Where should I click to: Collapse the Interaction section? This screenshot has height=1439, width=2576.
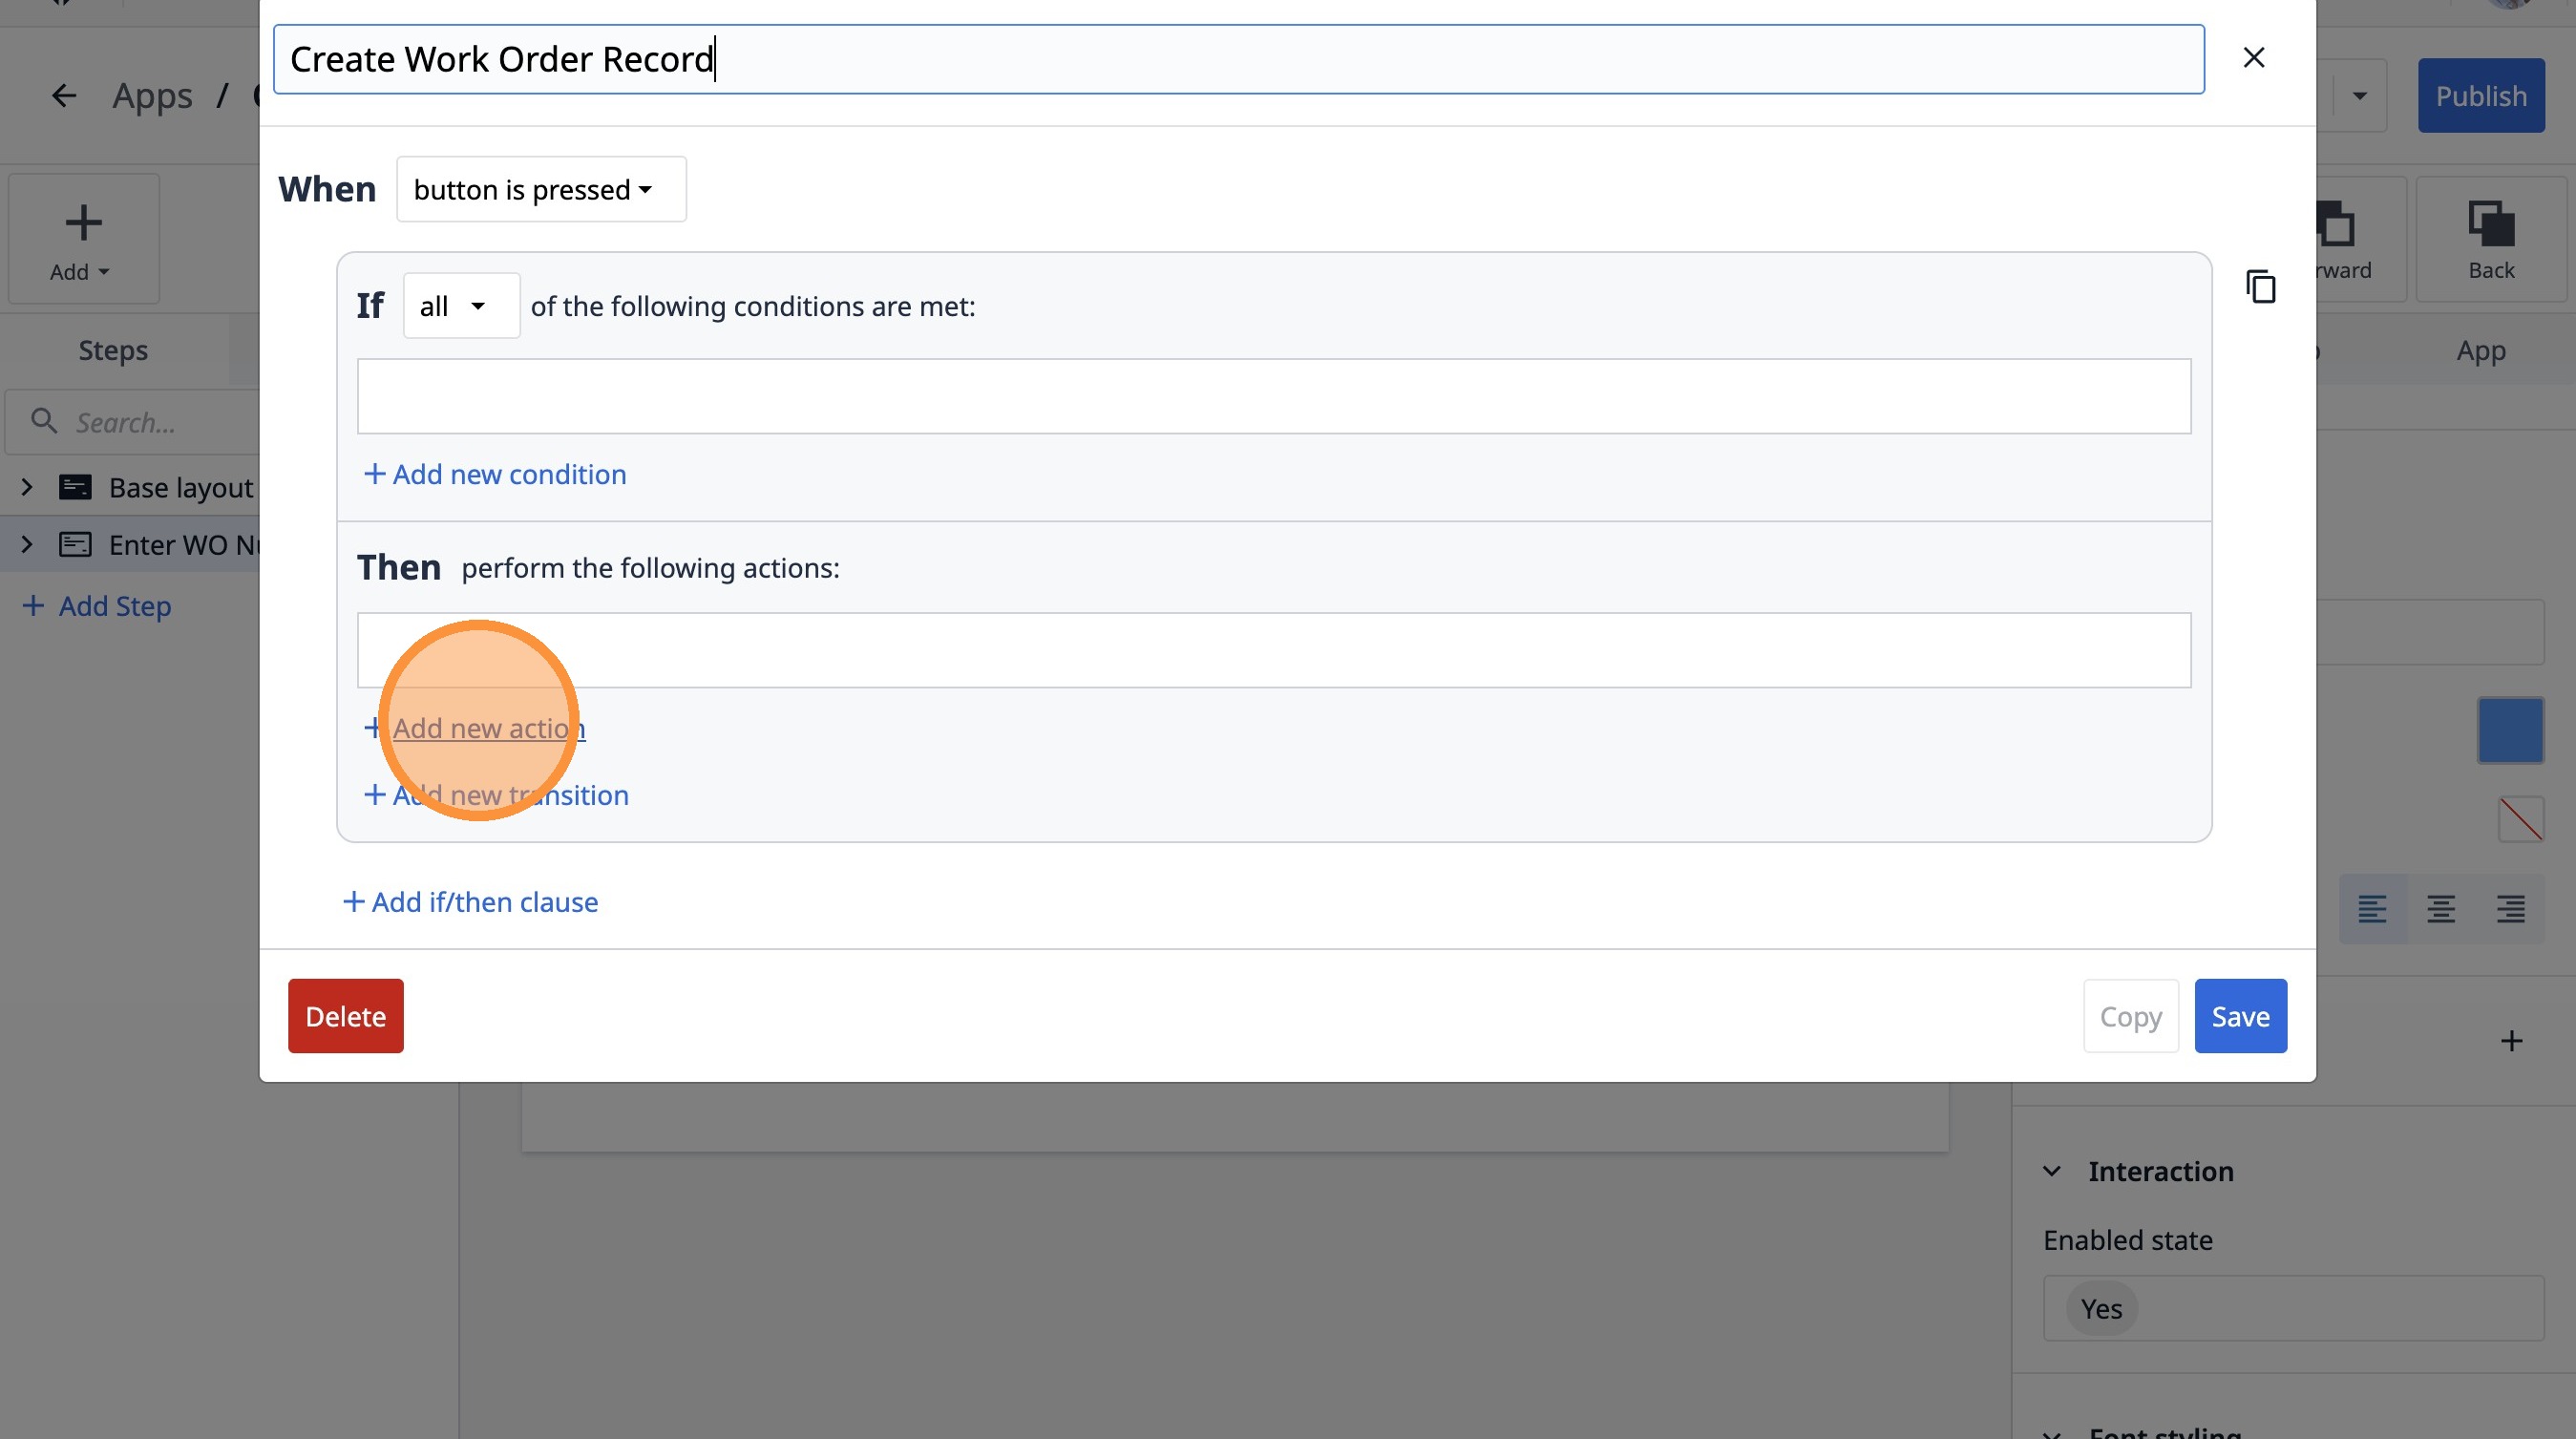tap(2052, 1171)
